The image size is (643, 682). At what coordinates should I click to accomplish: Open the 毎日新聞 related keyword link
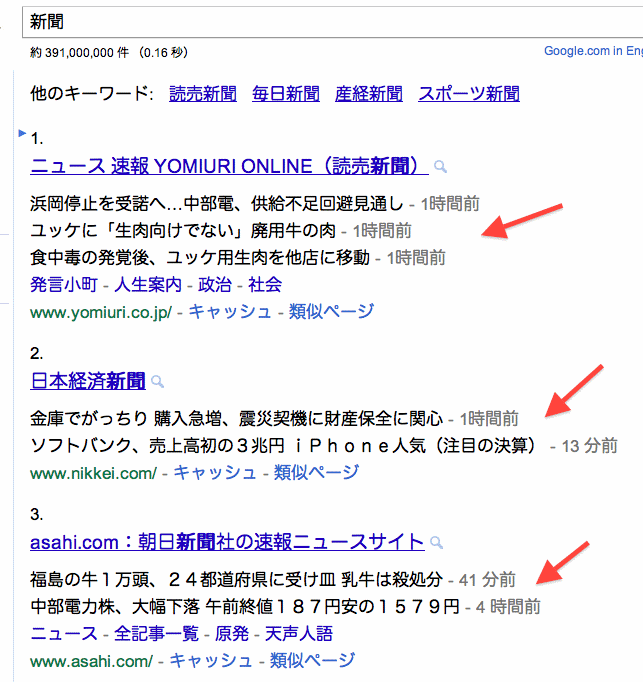coord(286,94)
